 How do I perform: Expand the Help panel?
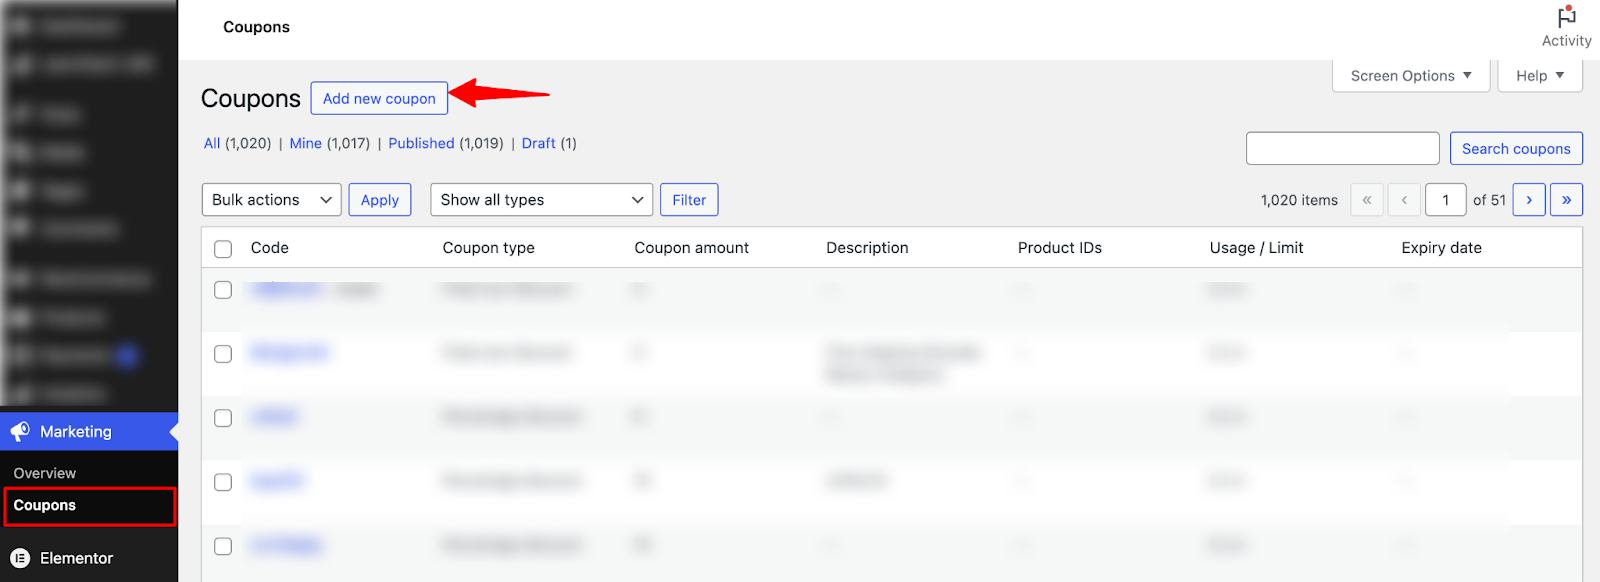[1539, 76]
